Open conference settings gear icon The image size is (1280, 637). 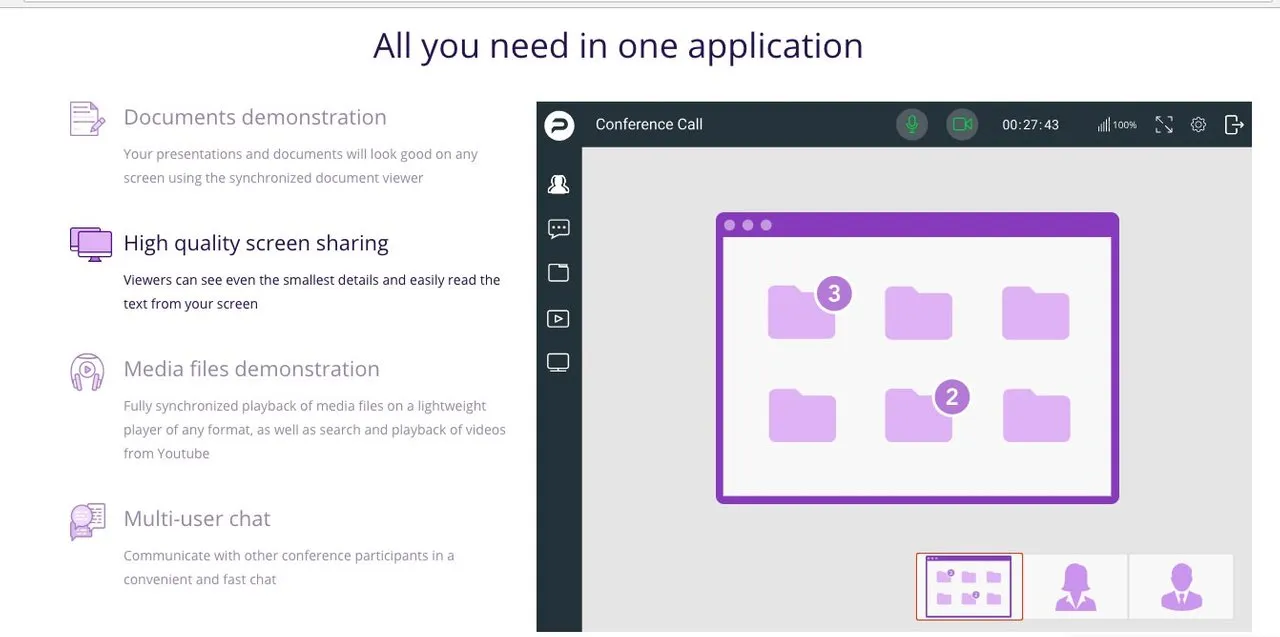click(1198, 125)
